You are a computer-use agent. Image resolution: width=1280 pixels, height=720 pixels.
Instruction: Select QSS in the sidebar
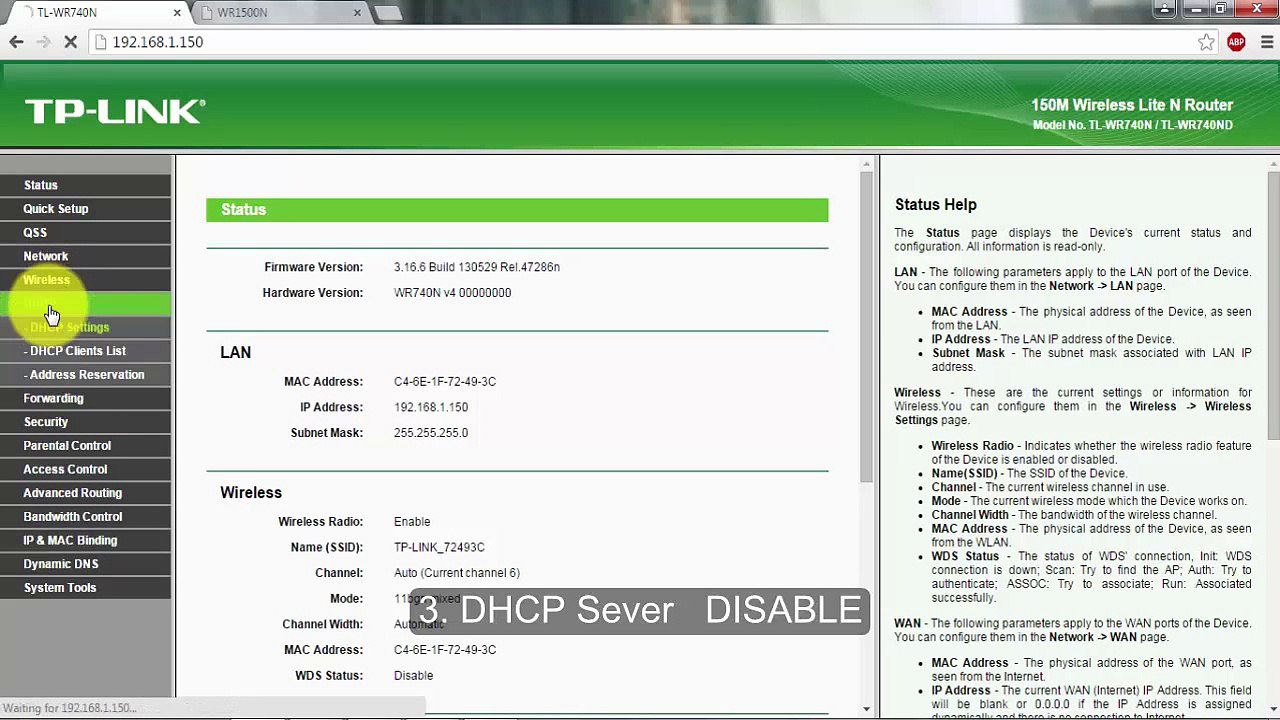click(35, 233)
